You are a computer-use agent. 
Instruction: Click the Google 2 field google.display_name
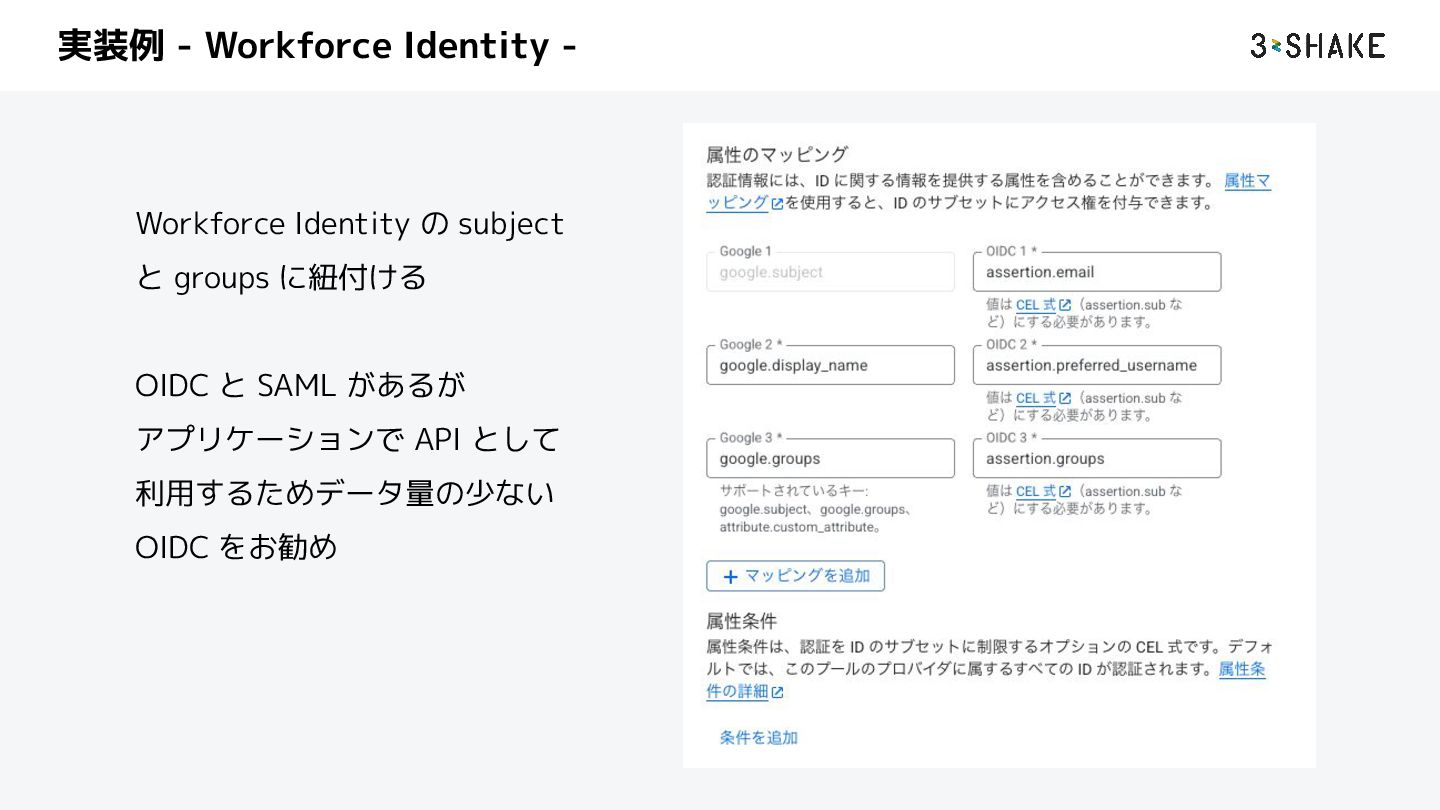830,366
